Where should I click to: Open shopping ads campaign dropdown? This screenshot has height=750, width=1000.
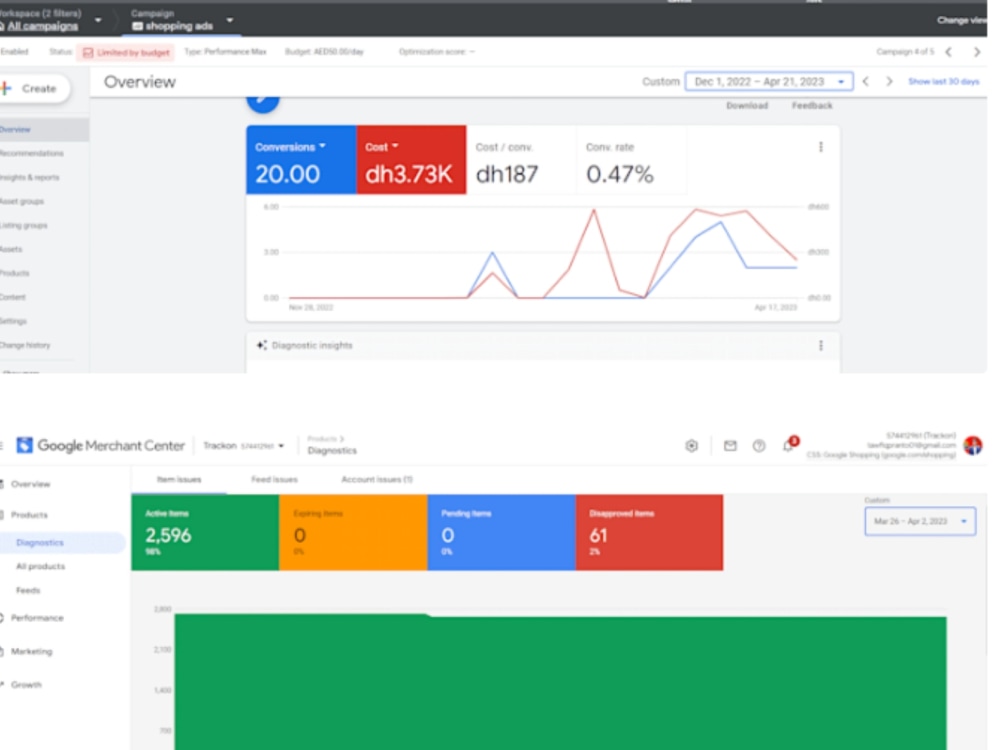(x=230, y=20)
